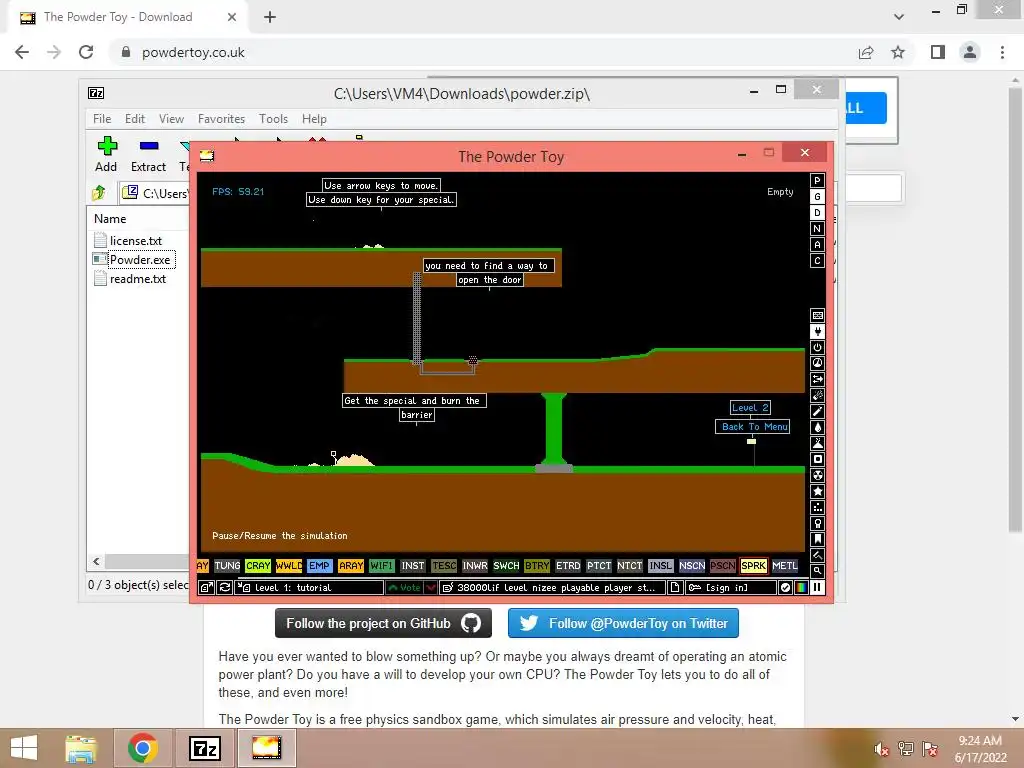The image size is (1024, 768).
Task: Open the Favorites menu in 7-Zip
Action: 221,119
